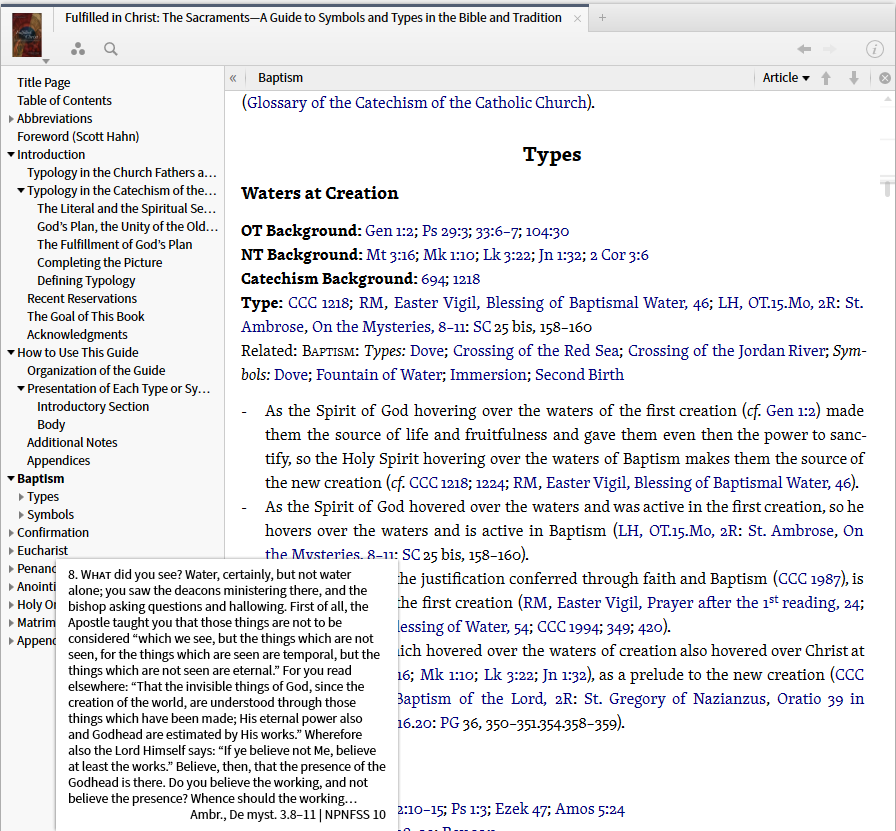Open The Literal and the Spiritual Senses entry
Viewport: 896px width, 831px height.
[x=126, y=209]
